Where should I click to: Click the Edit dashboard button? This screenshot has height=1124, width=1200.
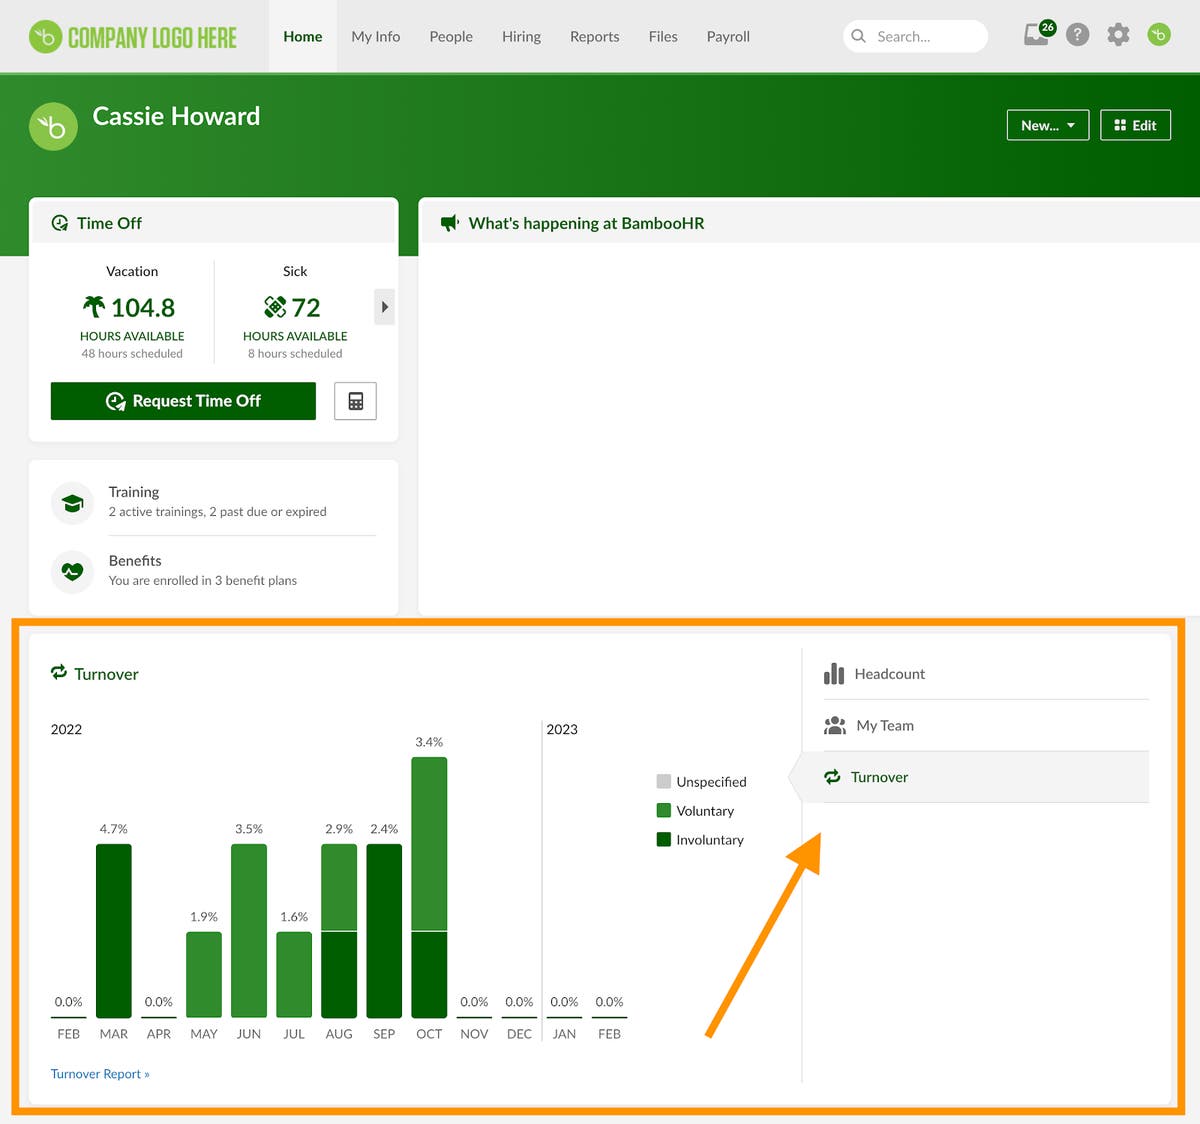tap(1135, 125)
